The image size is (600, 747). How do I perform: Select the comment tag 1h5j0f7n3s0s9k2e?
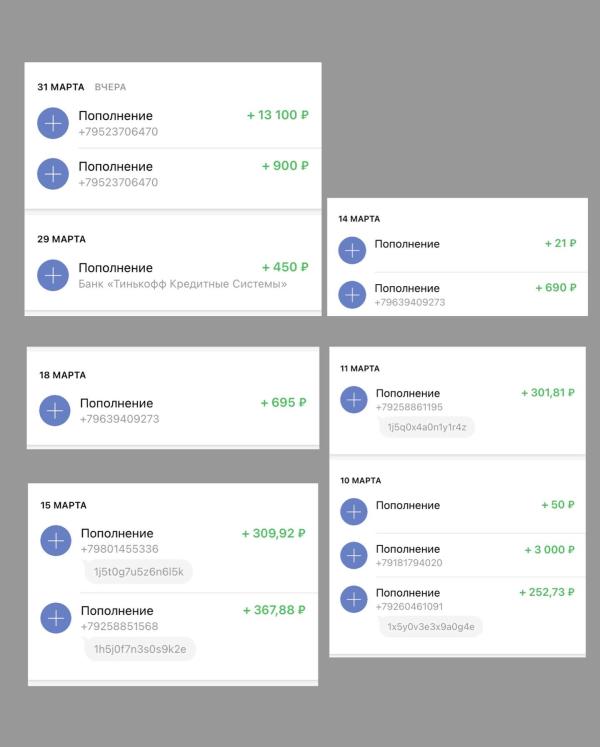click(140, 649)
